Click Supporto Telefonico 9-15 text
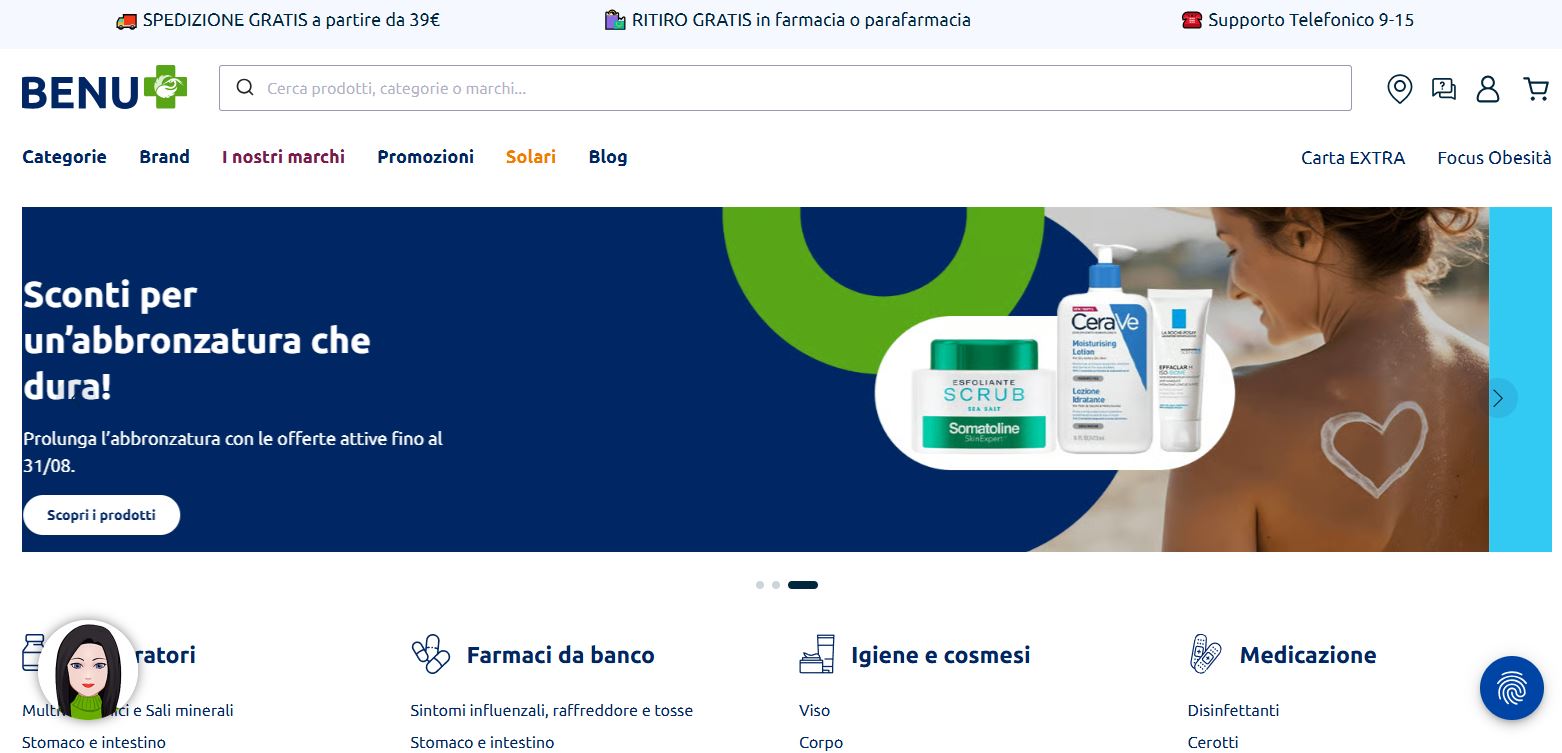This screenshot has height=753, width=1562. [x=1311, y=20]
